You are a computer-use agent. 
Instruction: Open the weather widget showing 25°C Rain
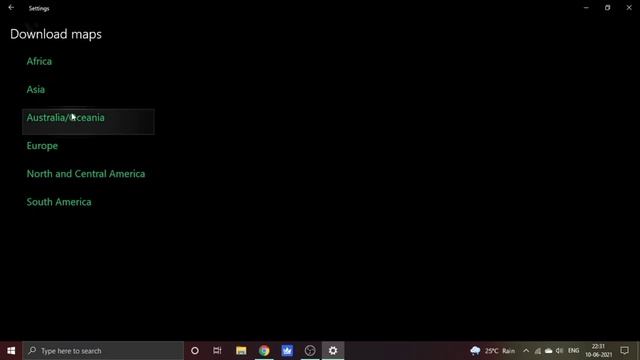[492, 351]
